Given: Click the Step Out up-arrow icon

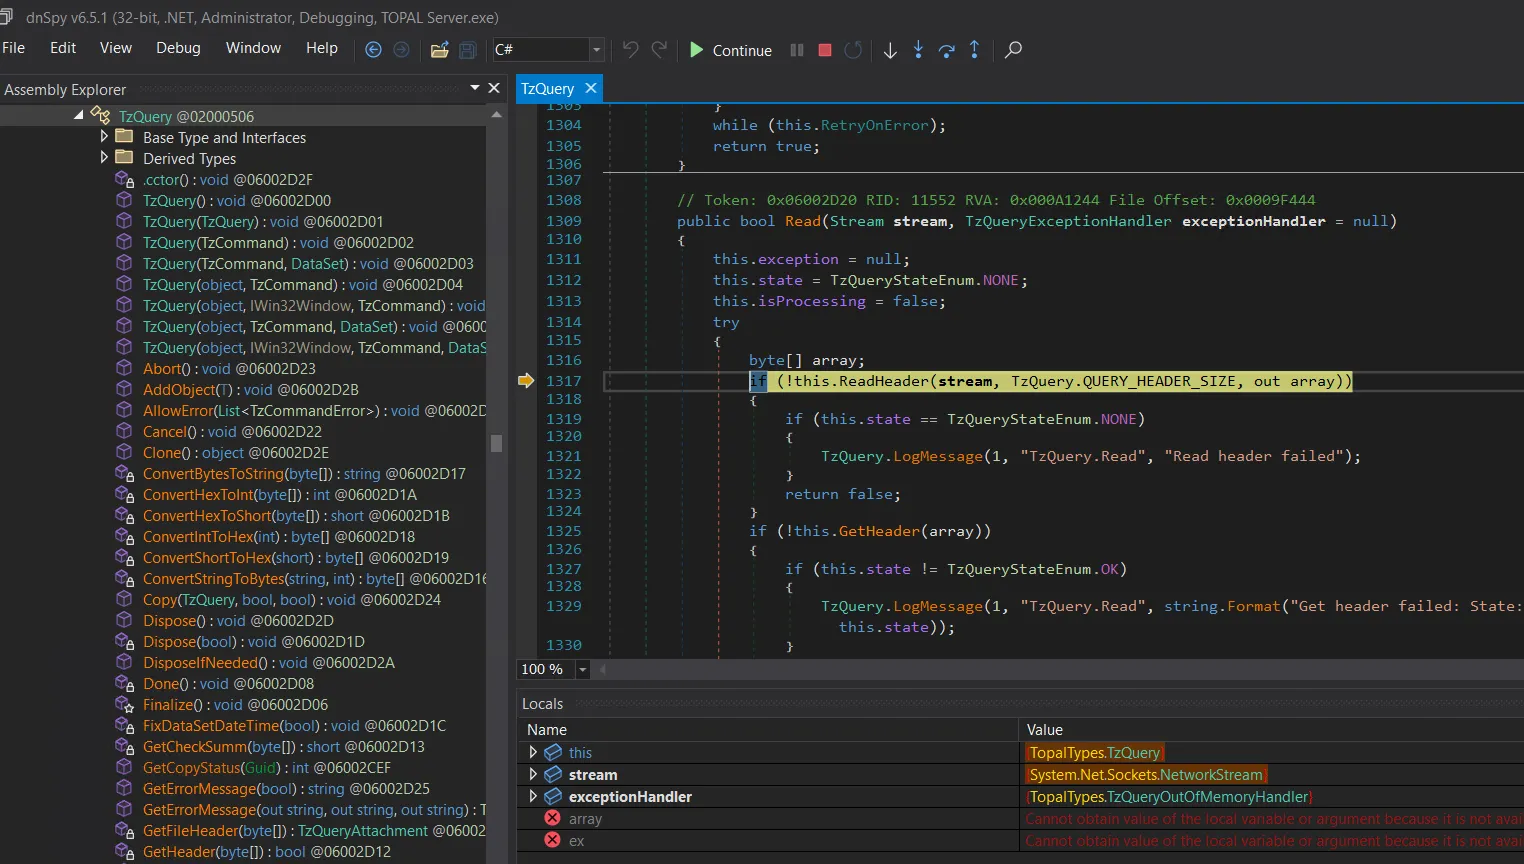Looking at the screenshot, I should click(974, 50).
